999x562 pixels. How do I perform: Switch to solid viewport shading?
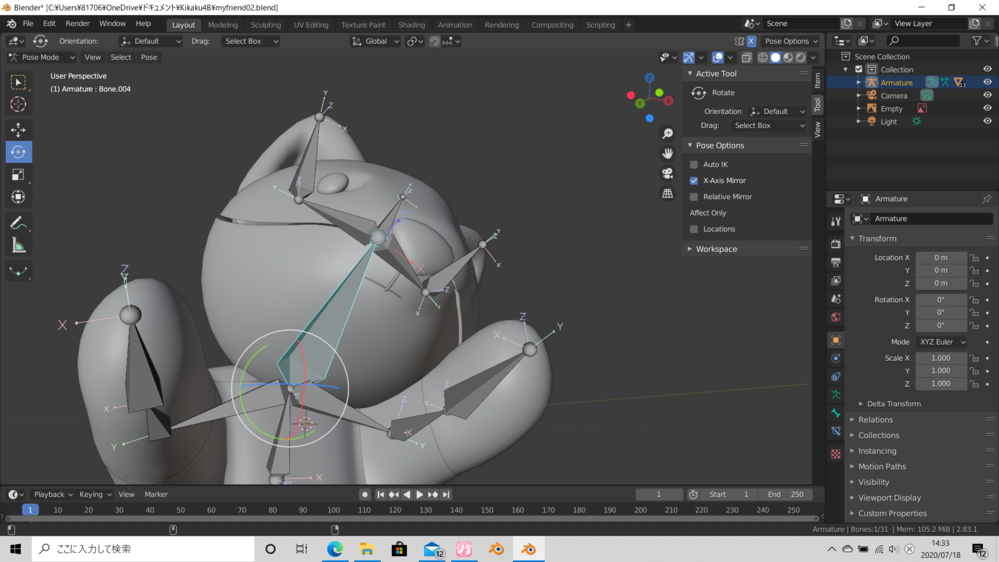click(x=775, y=57)
